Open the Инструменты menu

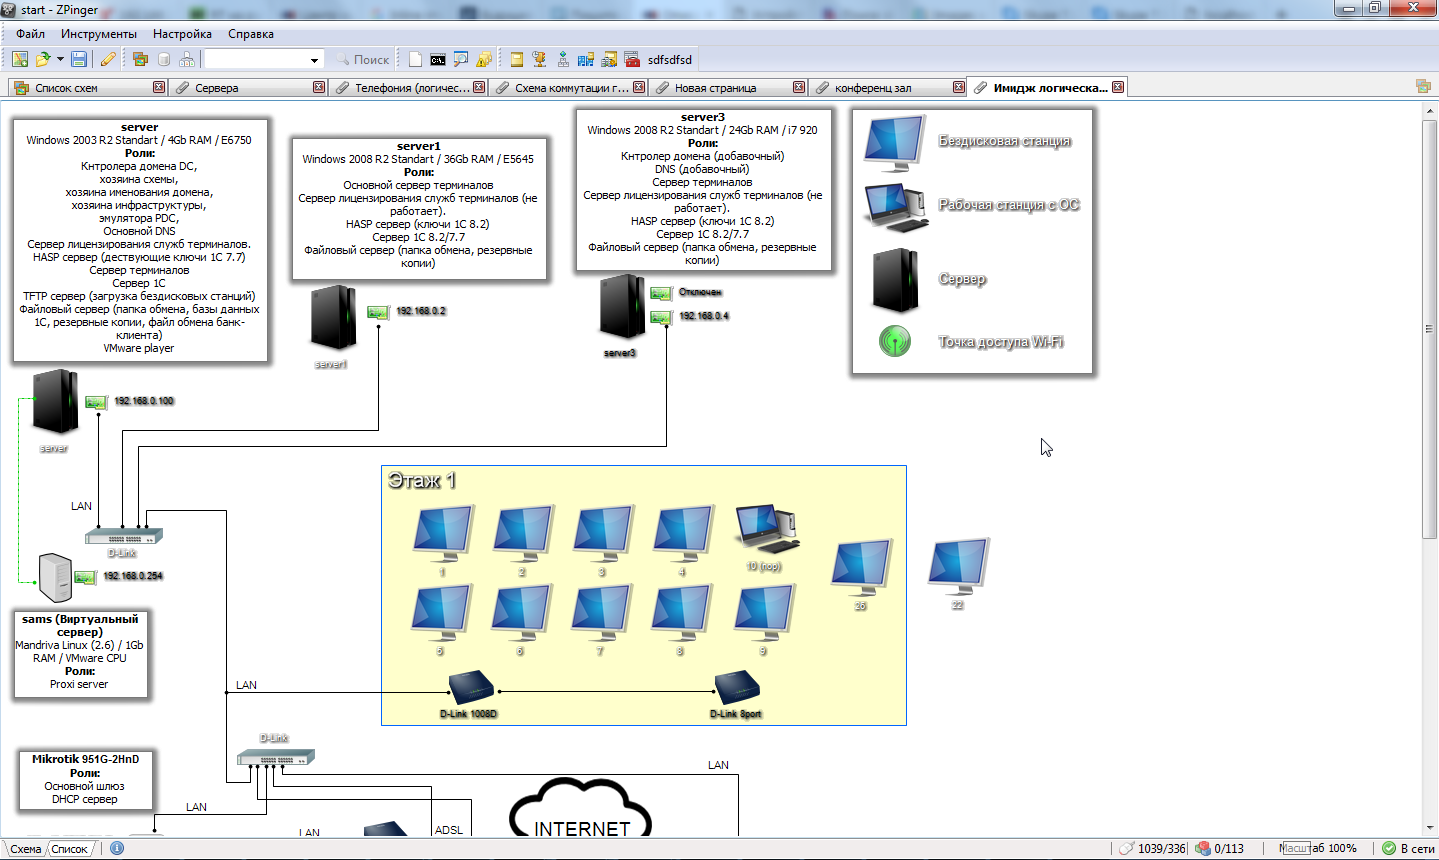coord(98,34)
